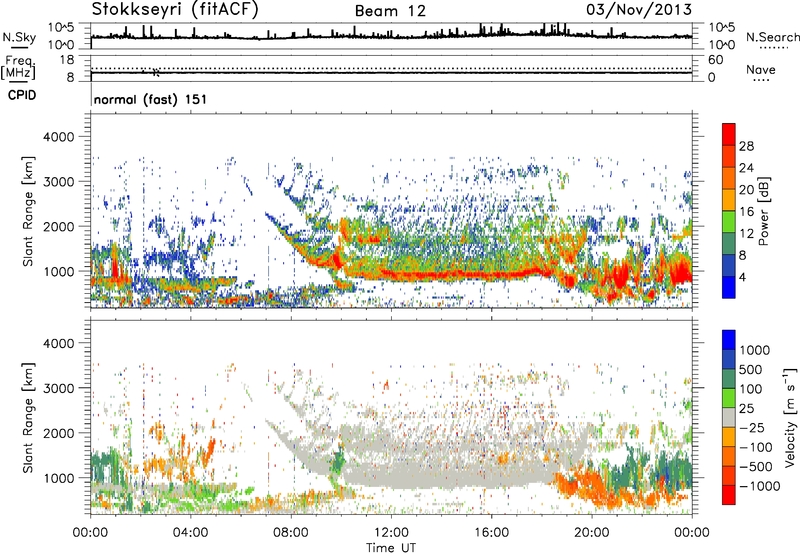Click the red bottom of the velocity color bar
This screenshot has height=554, width=800.
click(729, 495)
